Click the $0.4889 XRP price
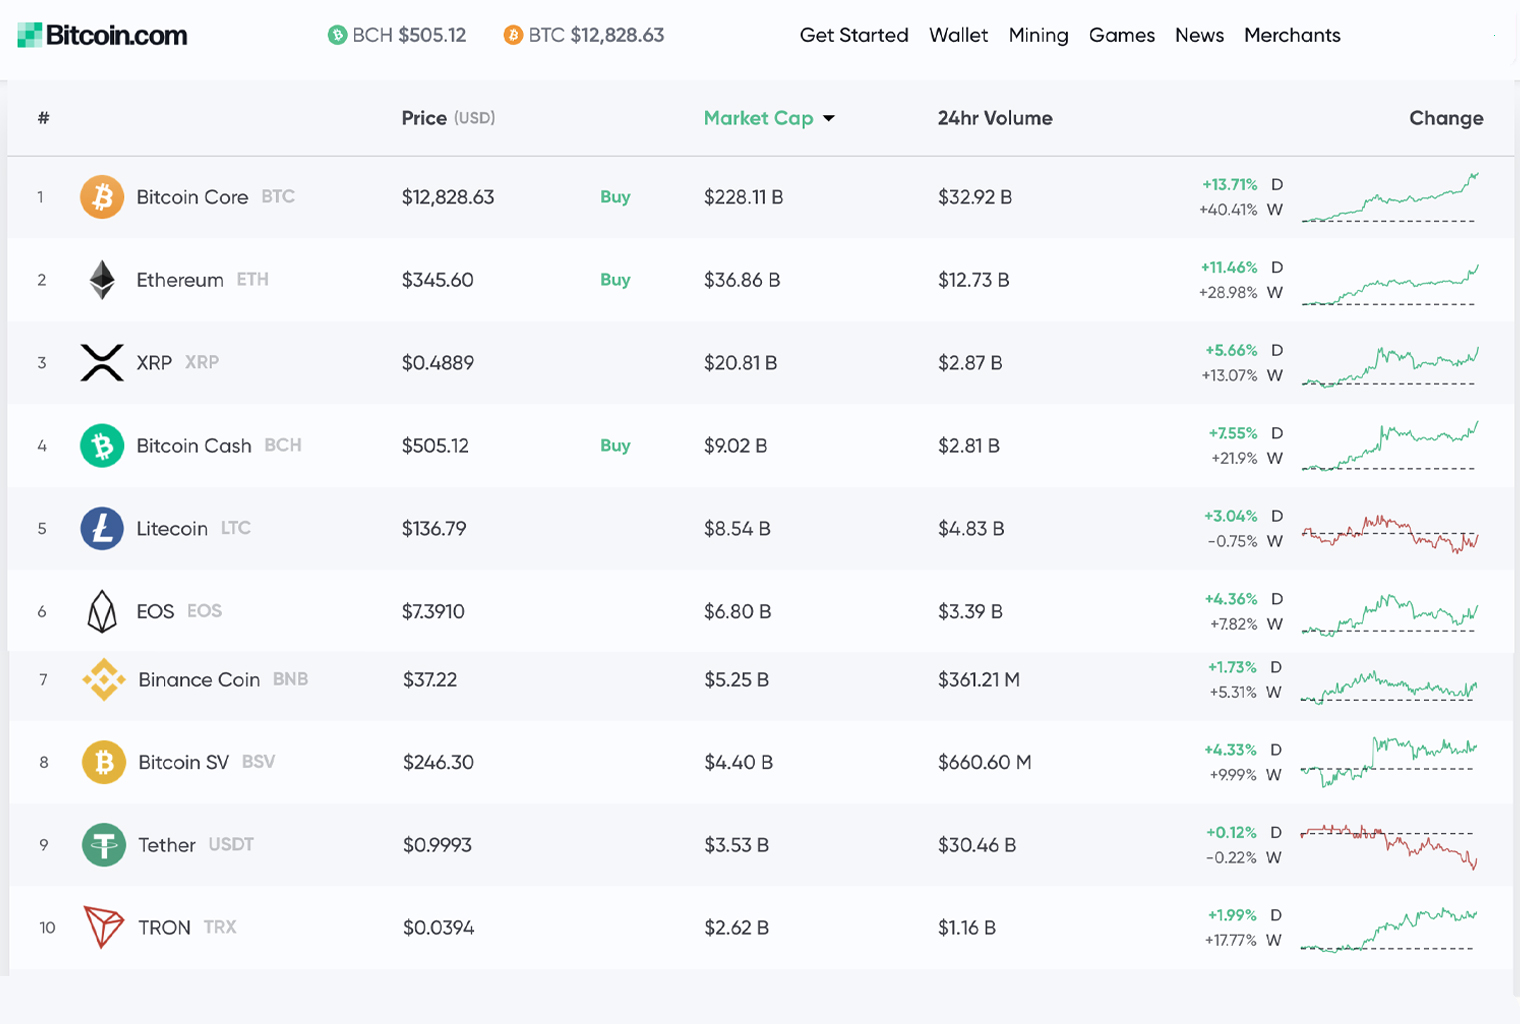 [x=438, y=363]
